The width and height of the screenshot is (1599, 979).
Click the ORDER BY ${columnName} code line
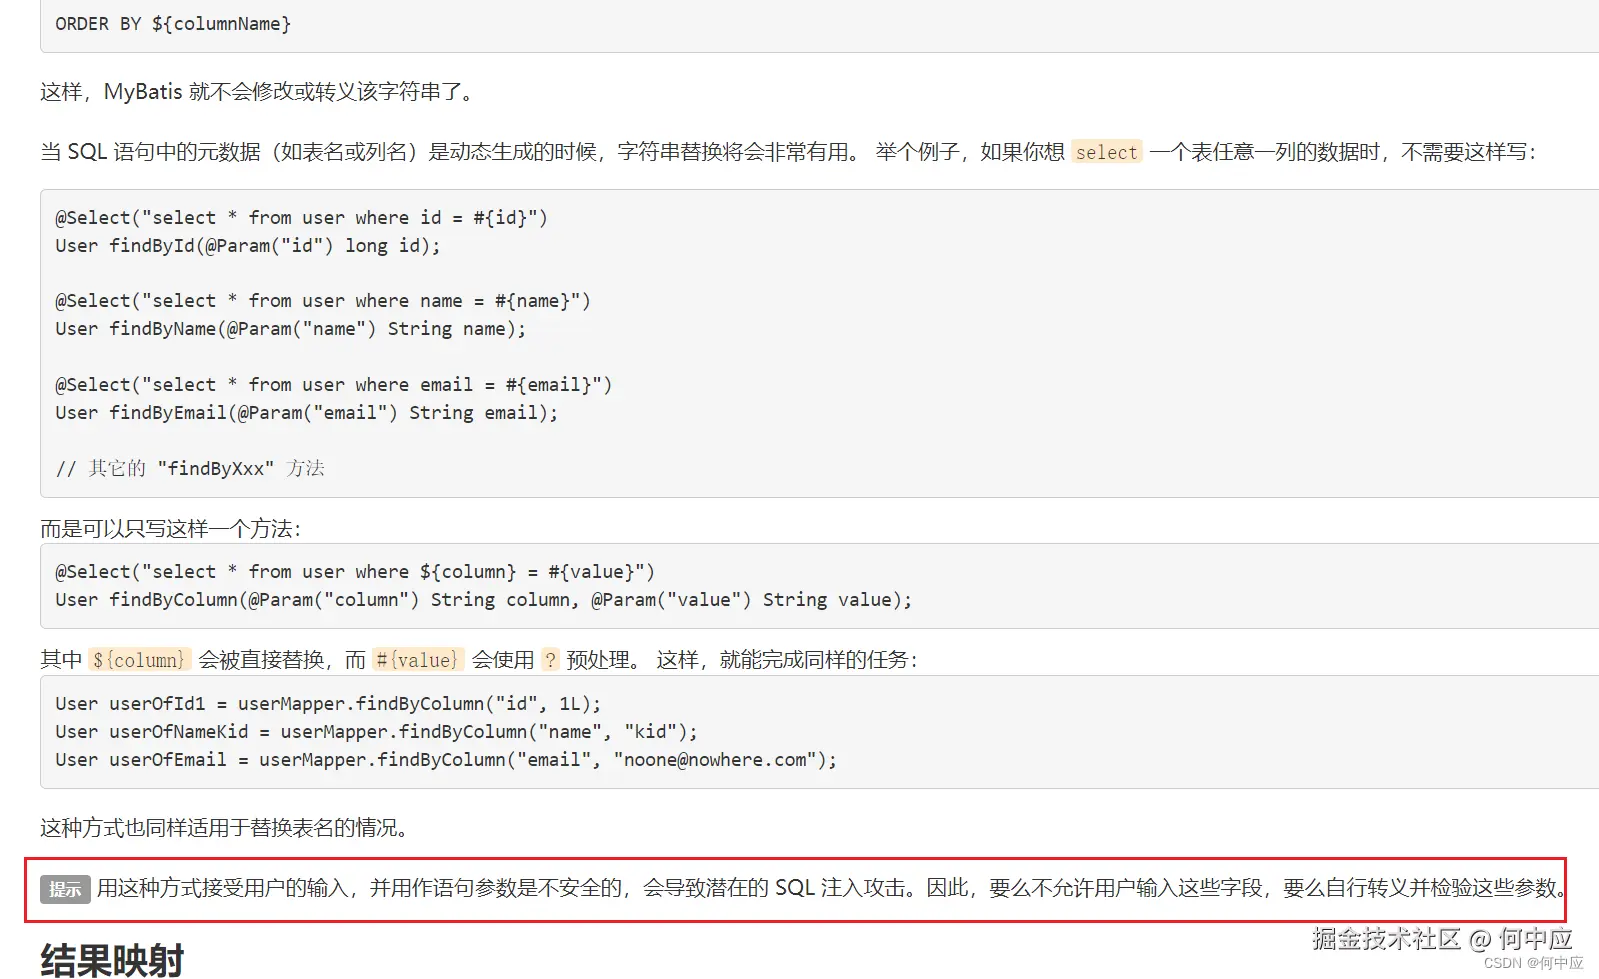click(x=173, y=24)
